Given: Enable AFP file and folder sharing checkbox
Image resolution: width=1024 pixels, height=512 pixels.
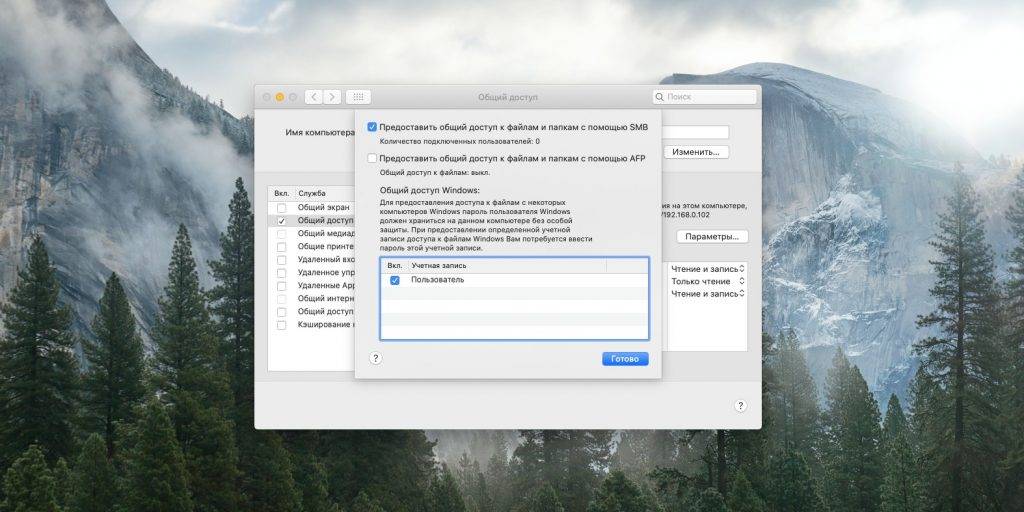Looking at the screenshot, I should (372, 158).
